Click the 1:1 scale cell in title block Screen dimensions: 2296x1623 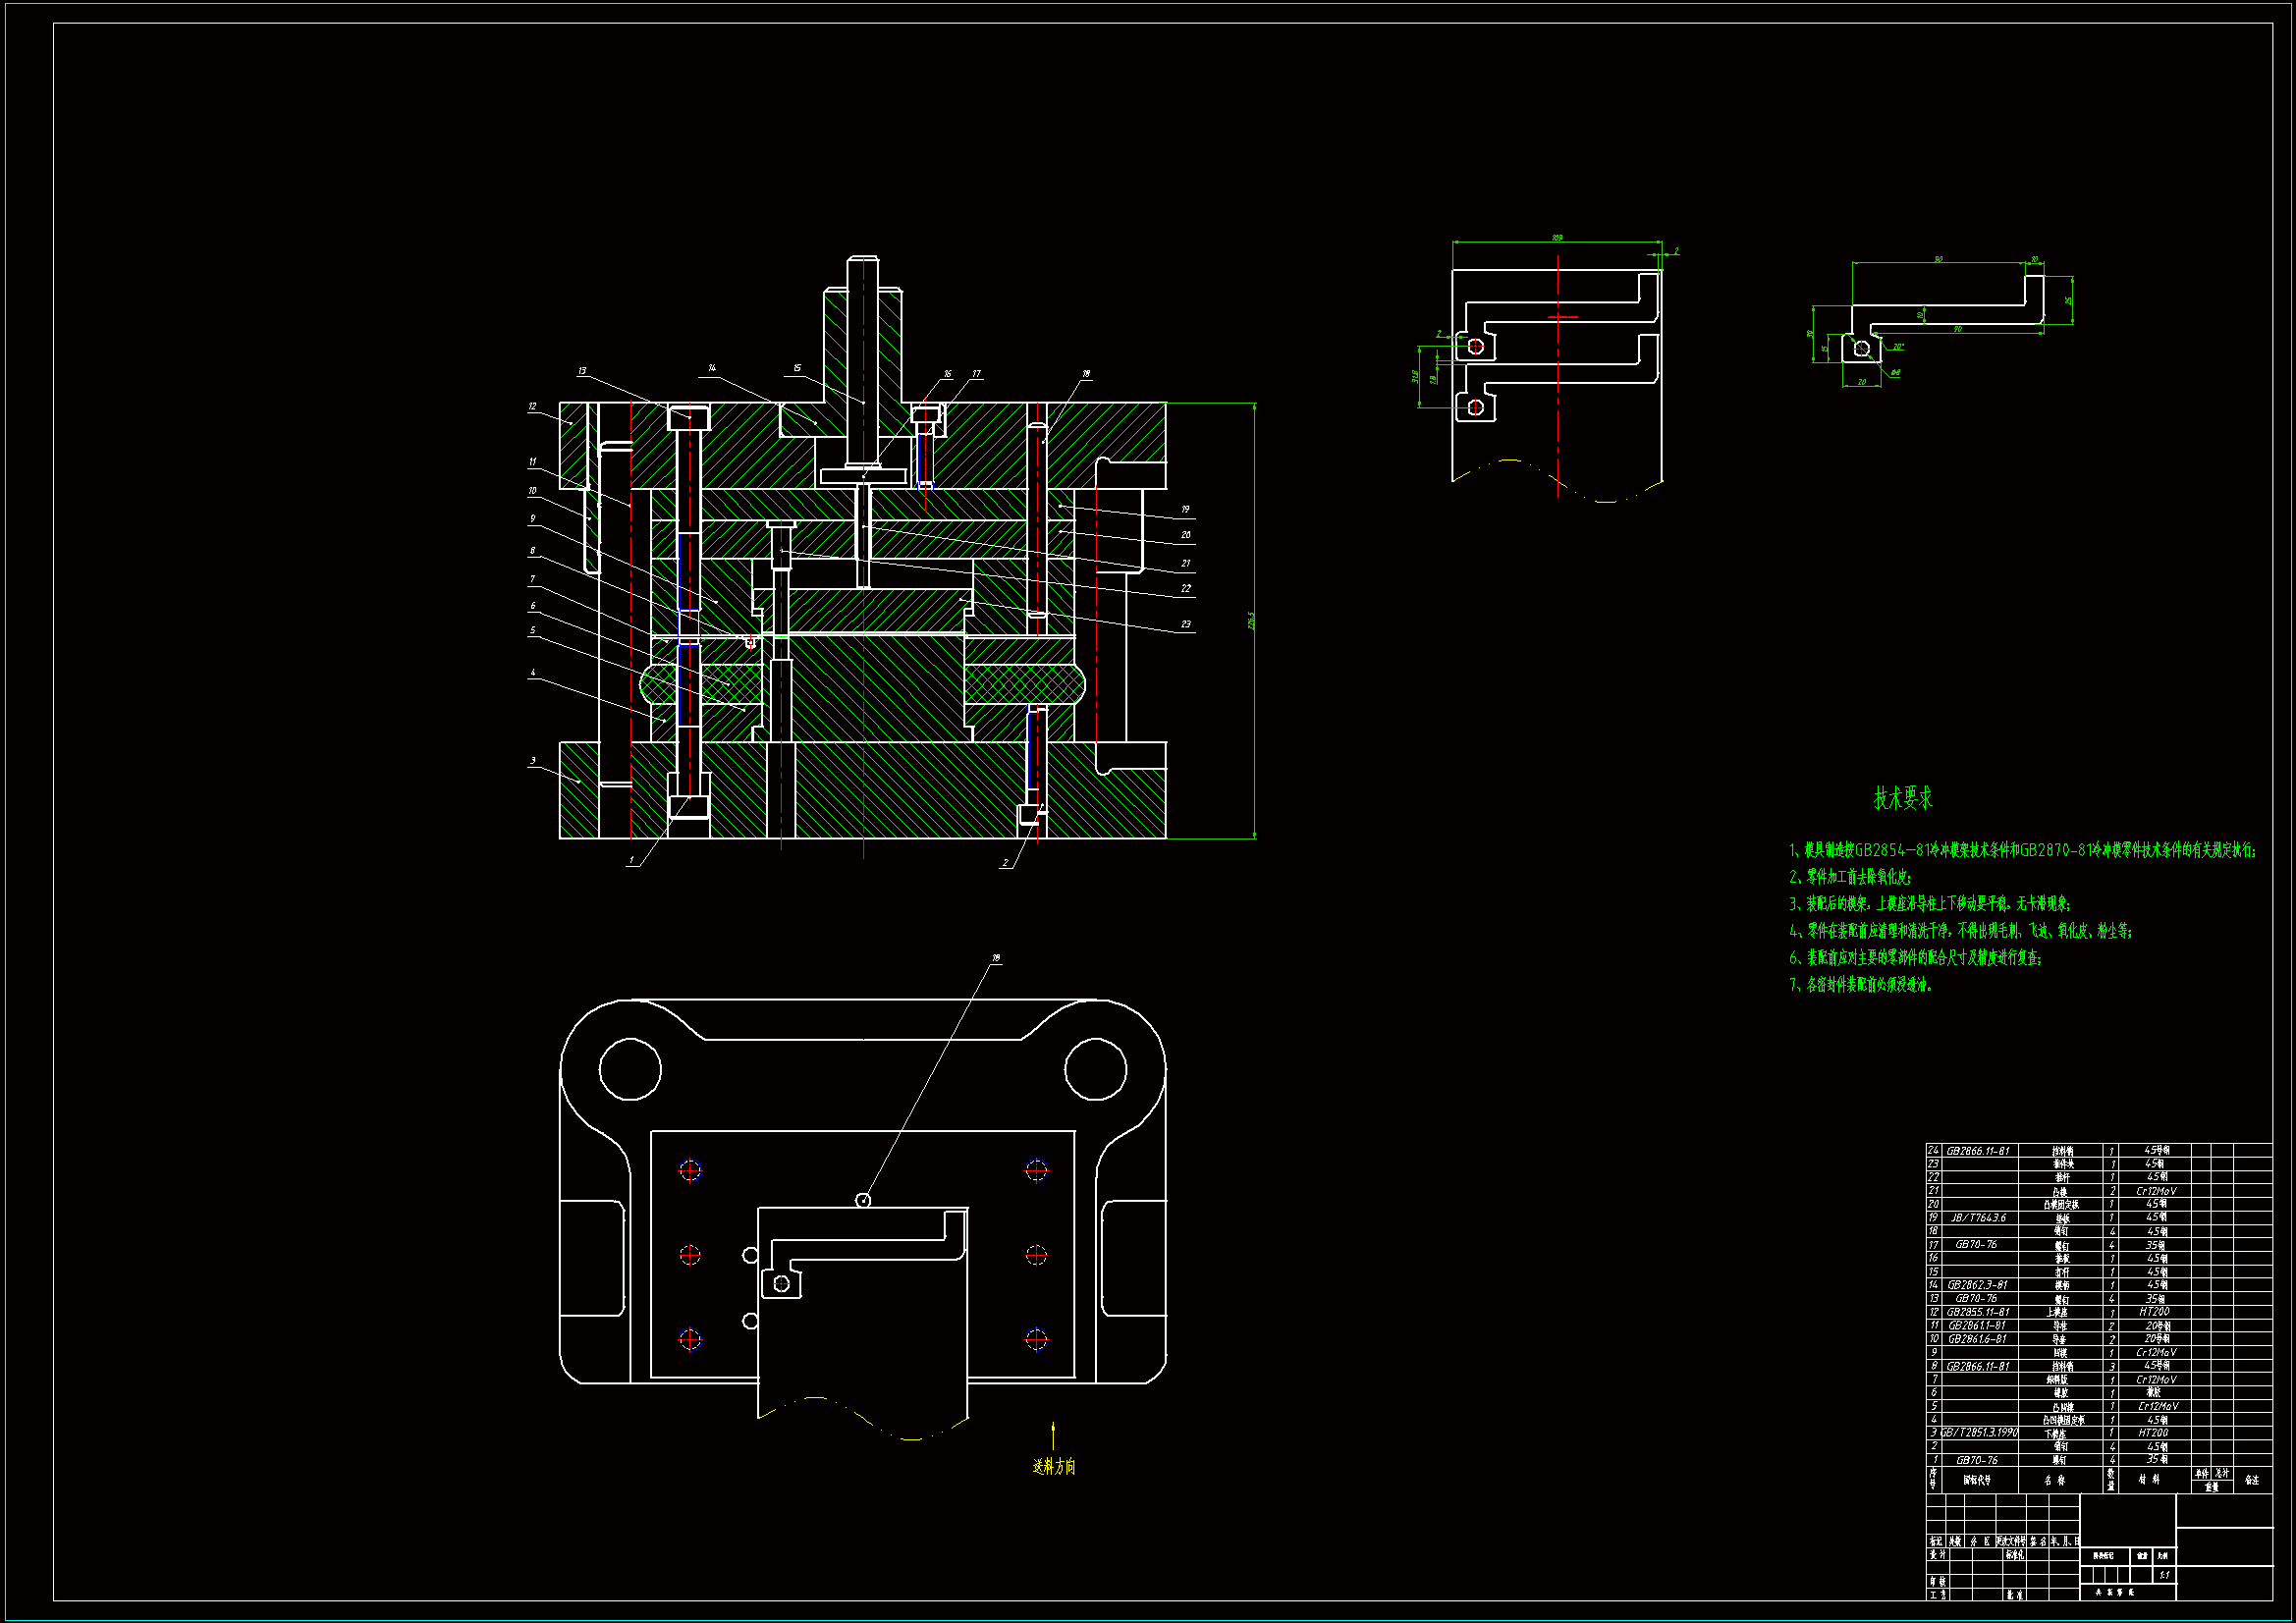click(2164, 1575)
